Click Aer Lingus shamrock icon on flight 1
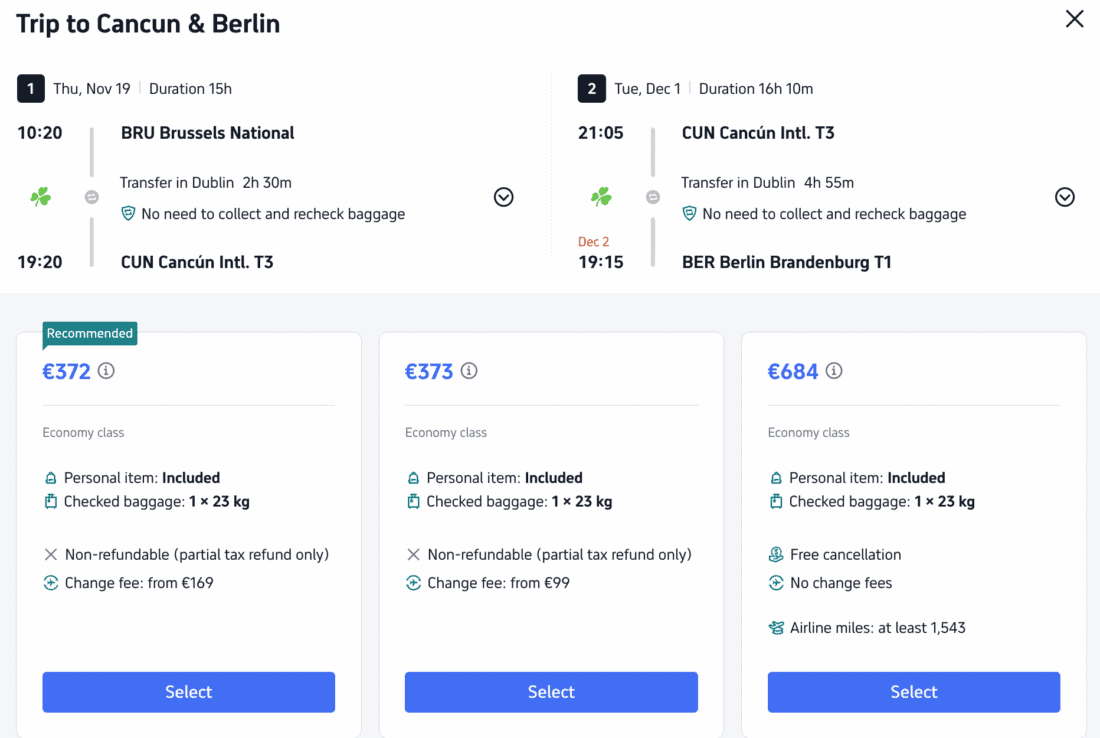Viewport: 1100px width, 738px height. pyautogui.click(x=41, y=197)
